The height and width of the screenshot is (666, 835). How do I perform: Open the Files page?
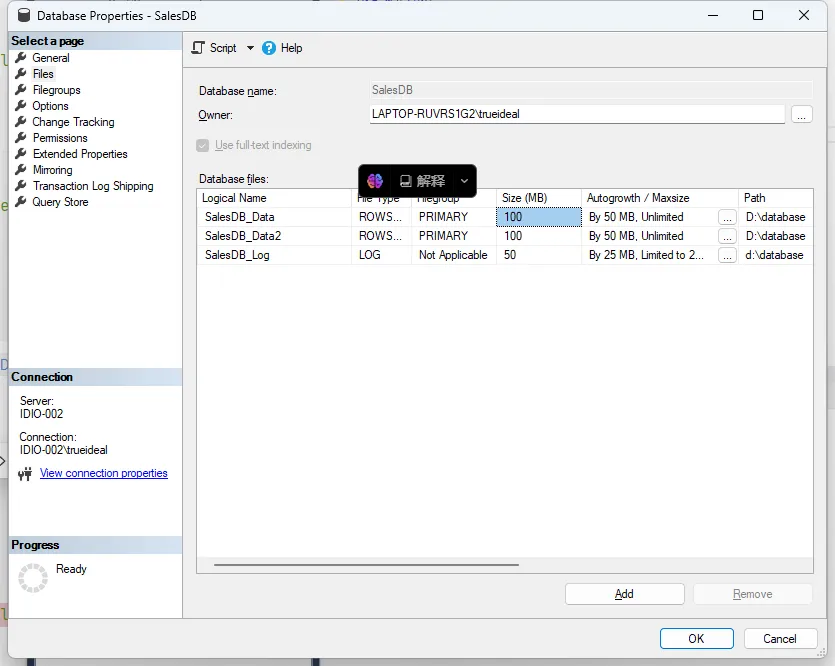[43, 74]
